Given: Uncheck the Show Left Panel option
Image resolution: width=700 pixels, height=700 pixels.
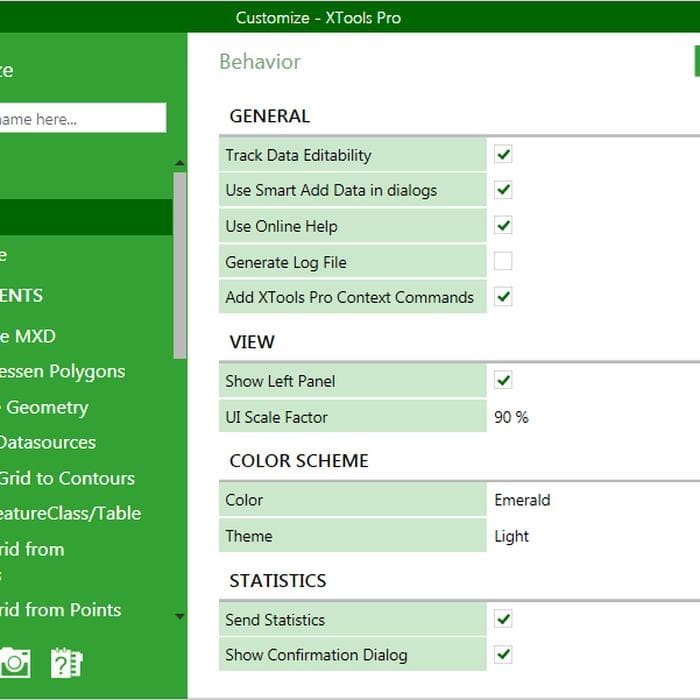Looking at the screenshot, I should (503, 380).
